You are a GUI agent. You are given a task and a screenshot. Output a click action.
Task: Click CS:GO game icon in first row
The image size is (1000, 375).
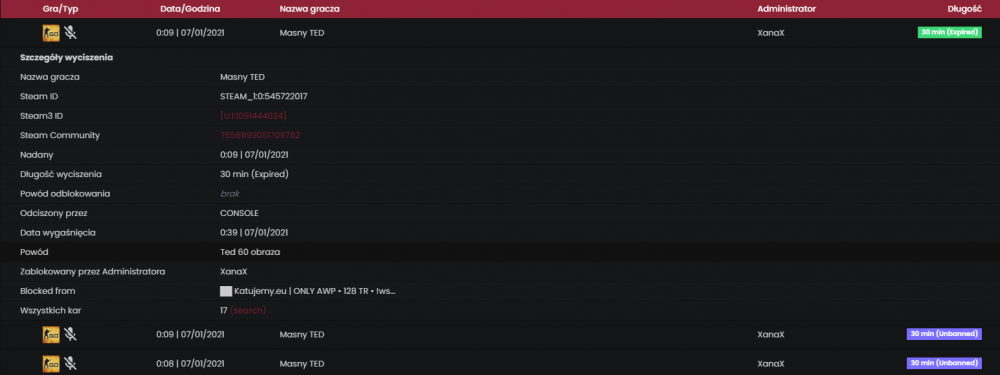pos(51,33)
